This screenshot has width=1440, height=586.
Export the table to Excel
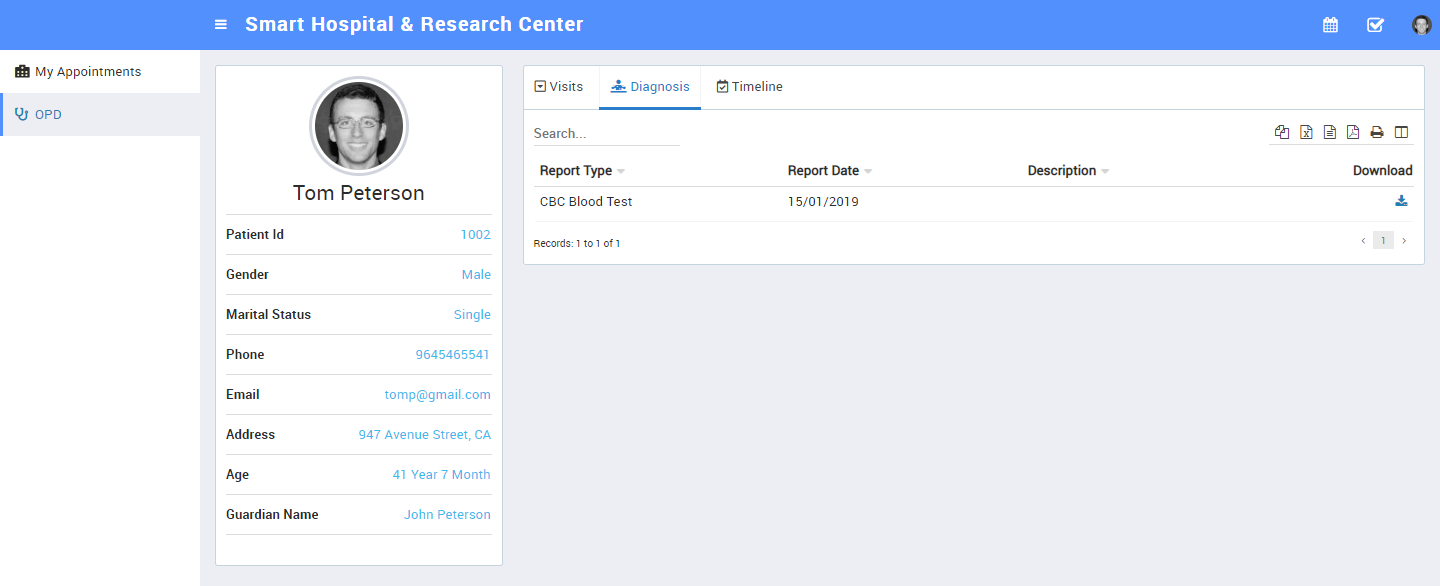(1306, 132)
